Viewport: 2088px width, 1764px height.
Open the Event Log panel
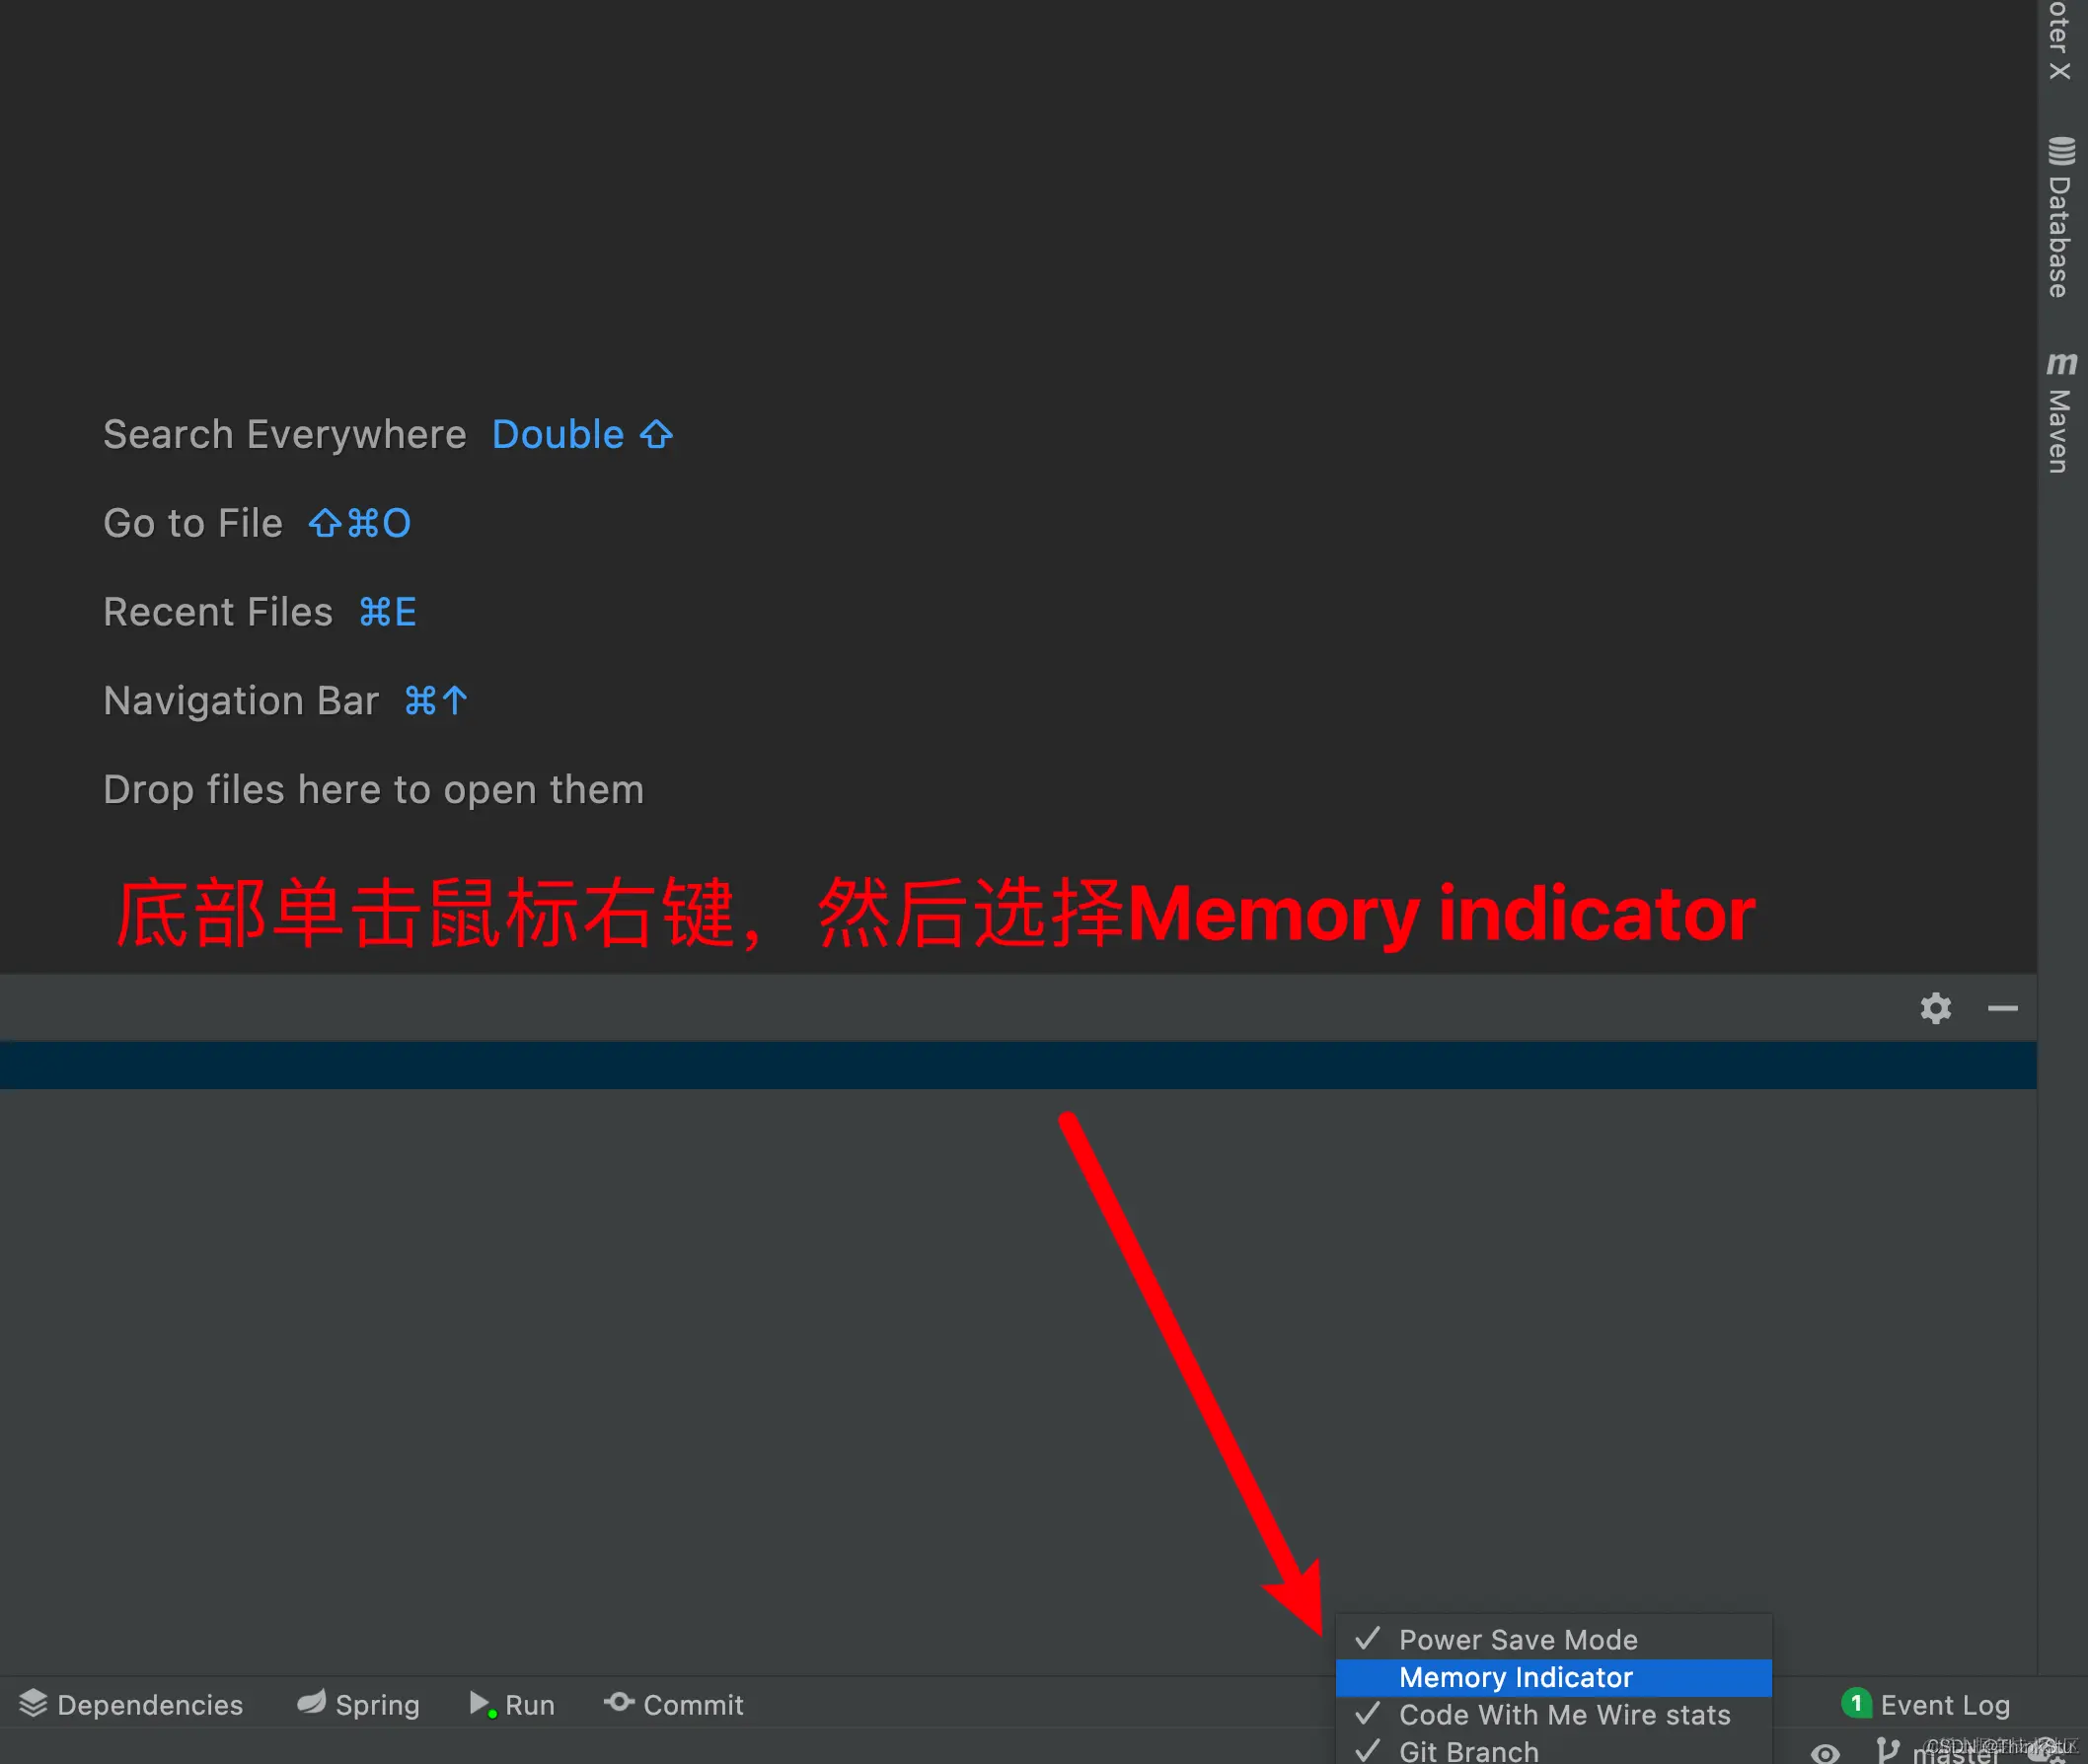pos(1944,1704)
